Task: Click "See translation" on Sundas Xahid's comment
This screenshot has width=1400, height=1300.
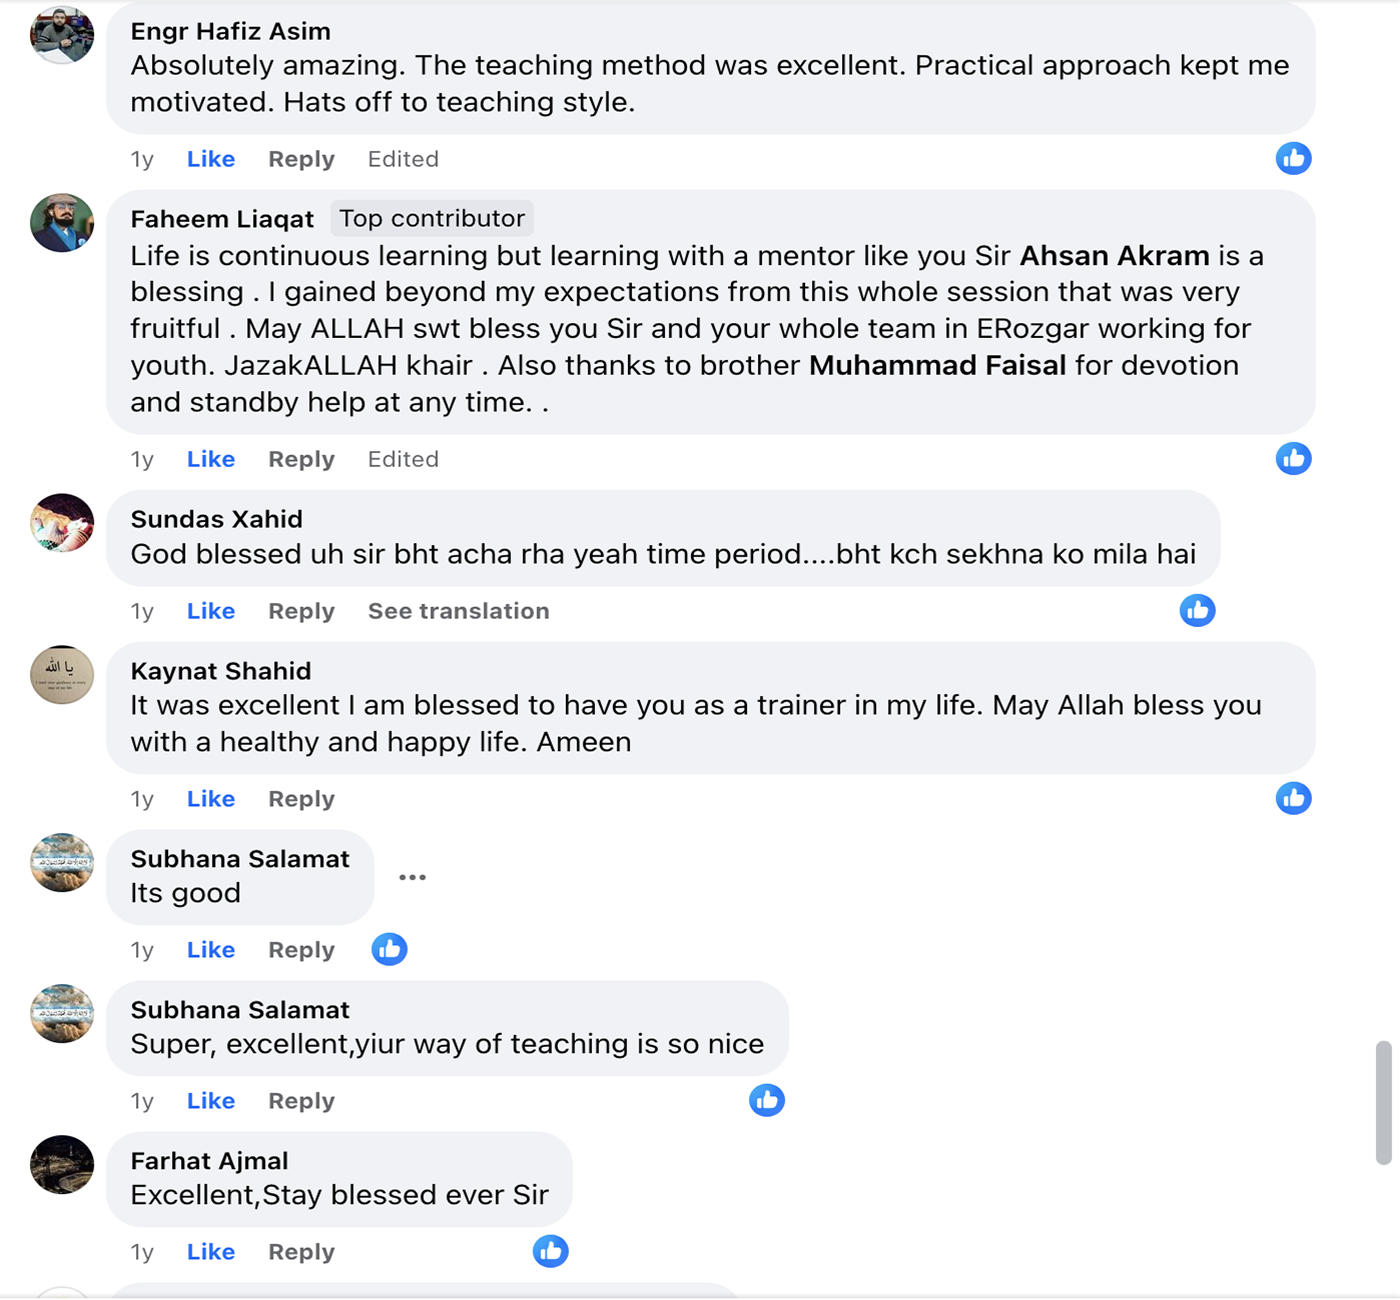Action: (458, 611)
